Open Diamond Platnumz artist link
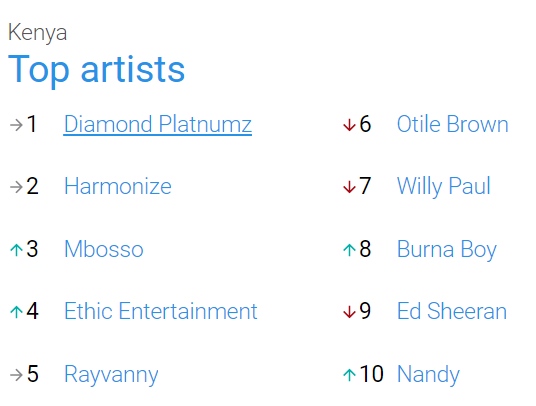 tap(158, 124)
